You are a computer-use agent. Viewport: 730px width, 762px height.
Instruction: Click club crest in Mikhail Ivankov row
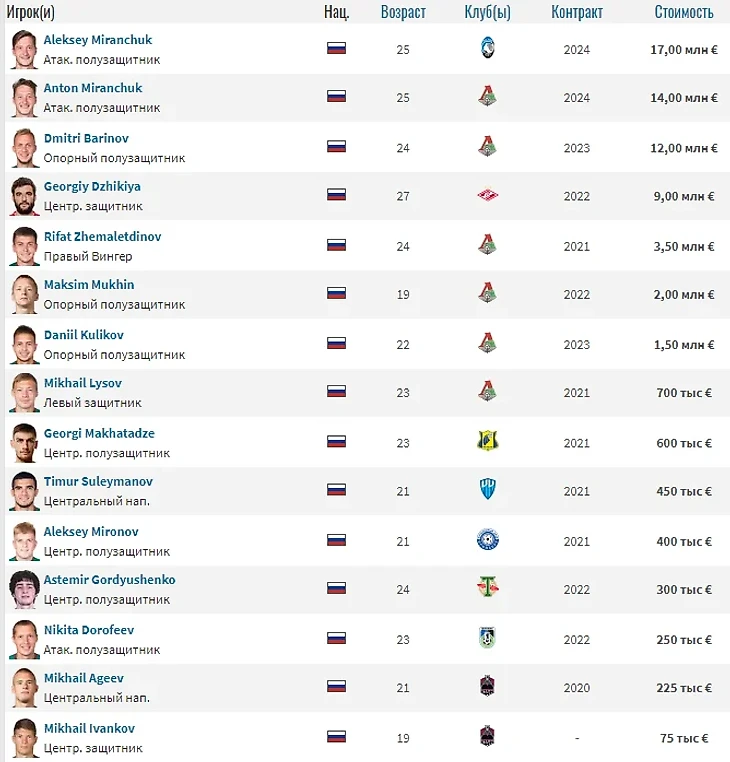pos(487,736)
